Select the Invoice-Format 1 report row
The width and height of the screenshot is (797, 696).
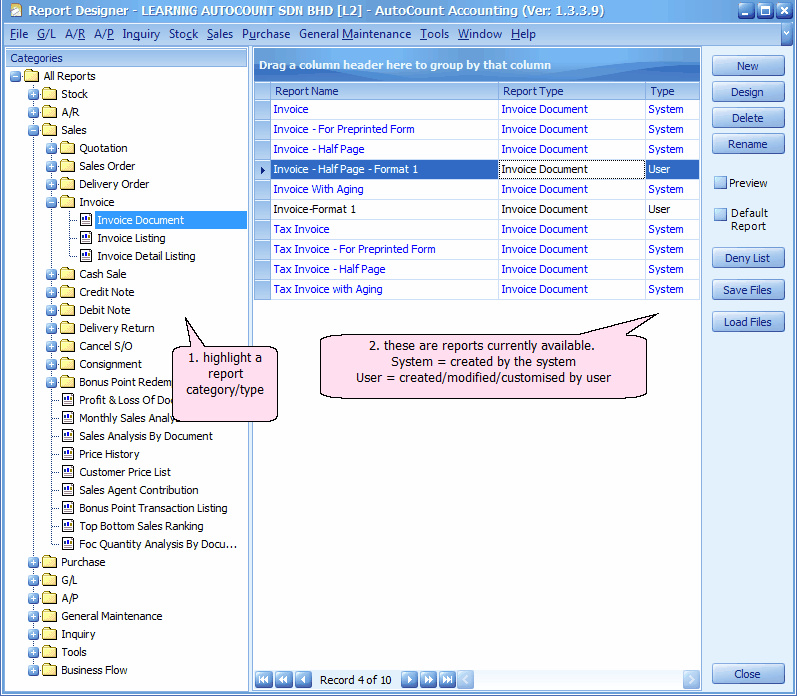(477, 209)
